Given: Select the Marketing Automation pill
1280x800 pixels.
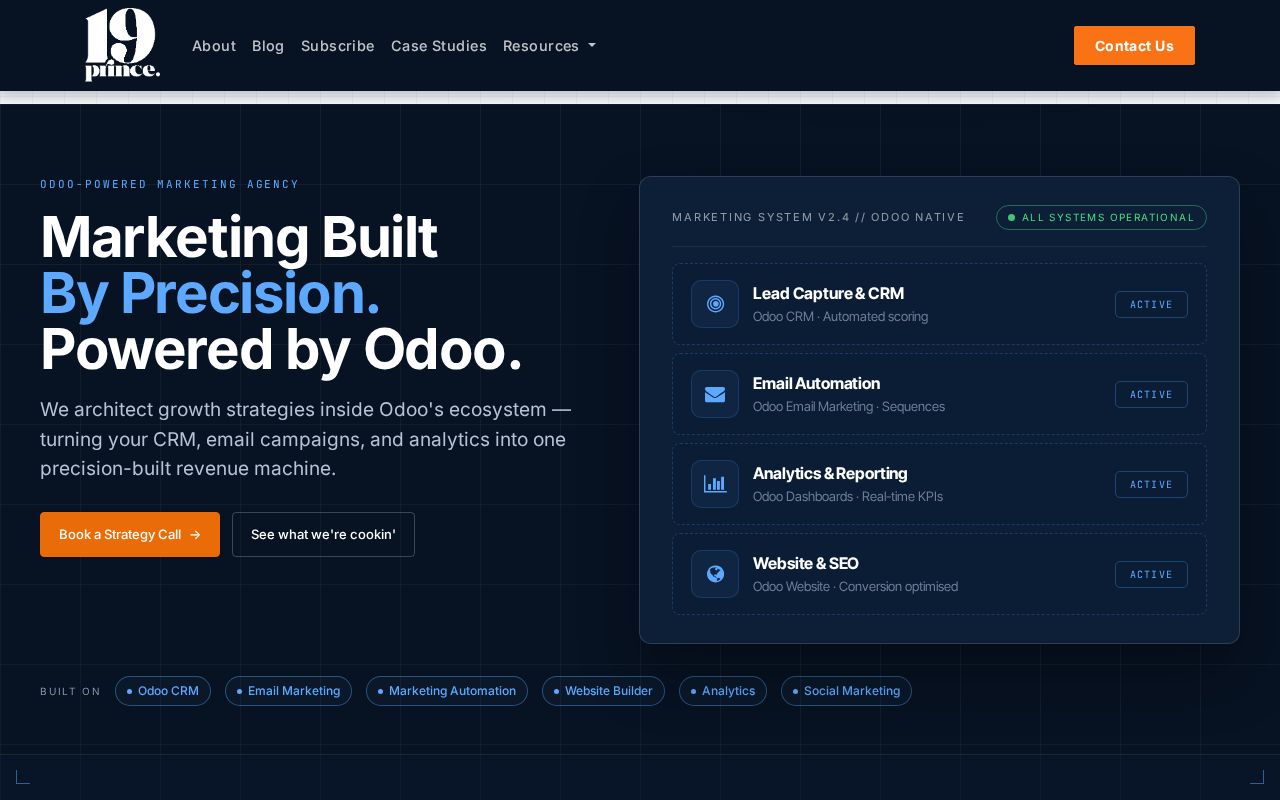Looking at the screenshot, I should click(447, 691).
